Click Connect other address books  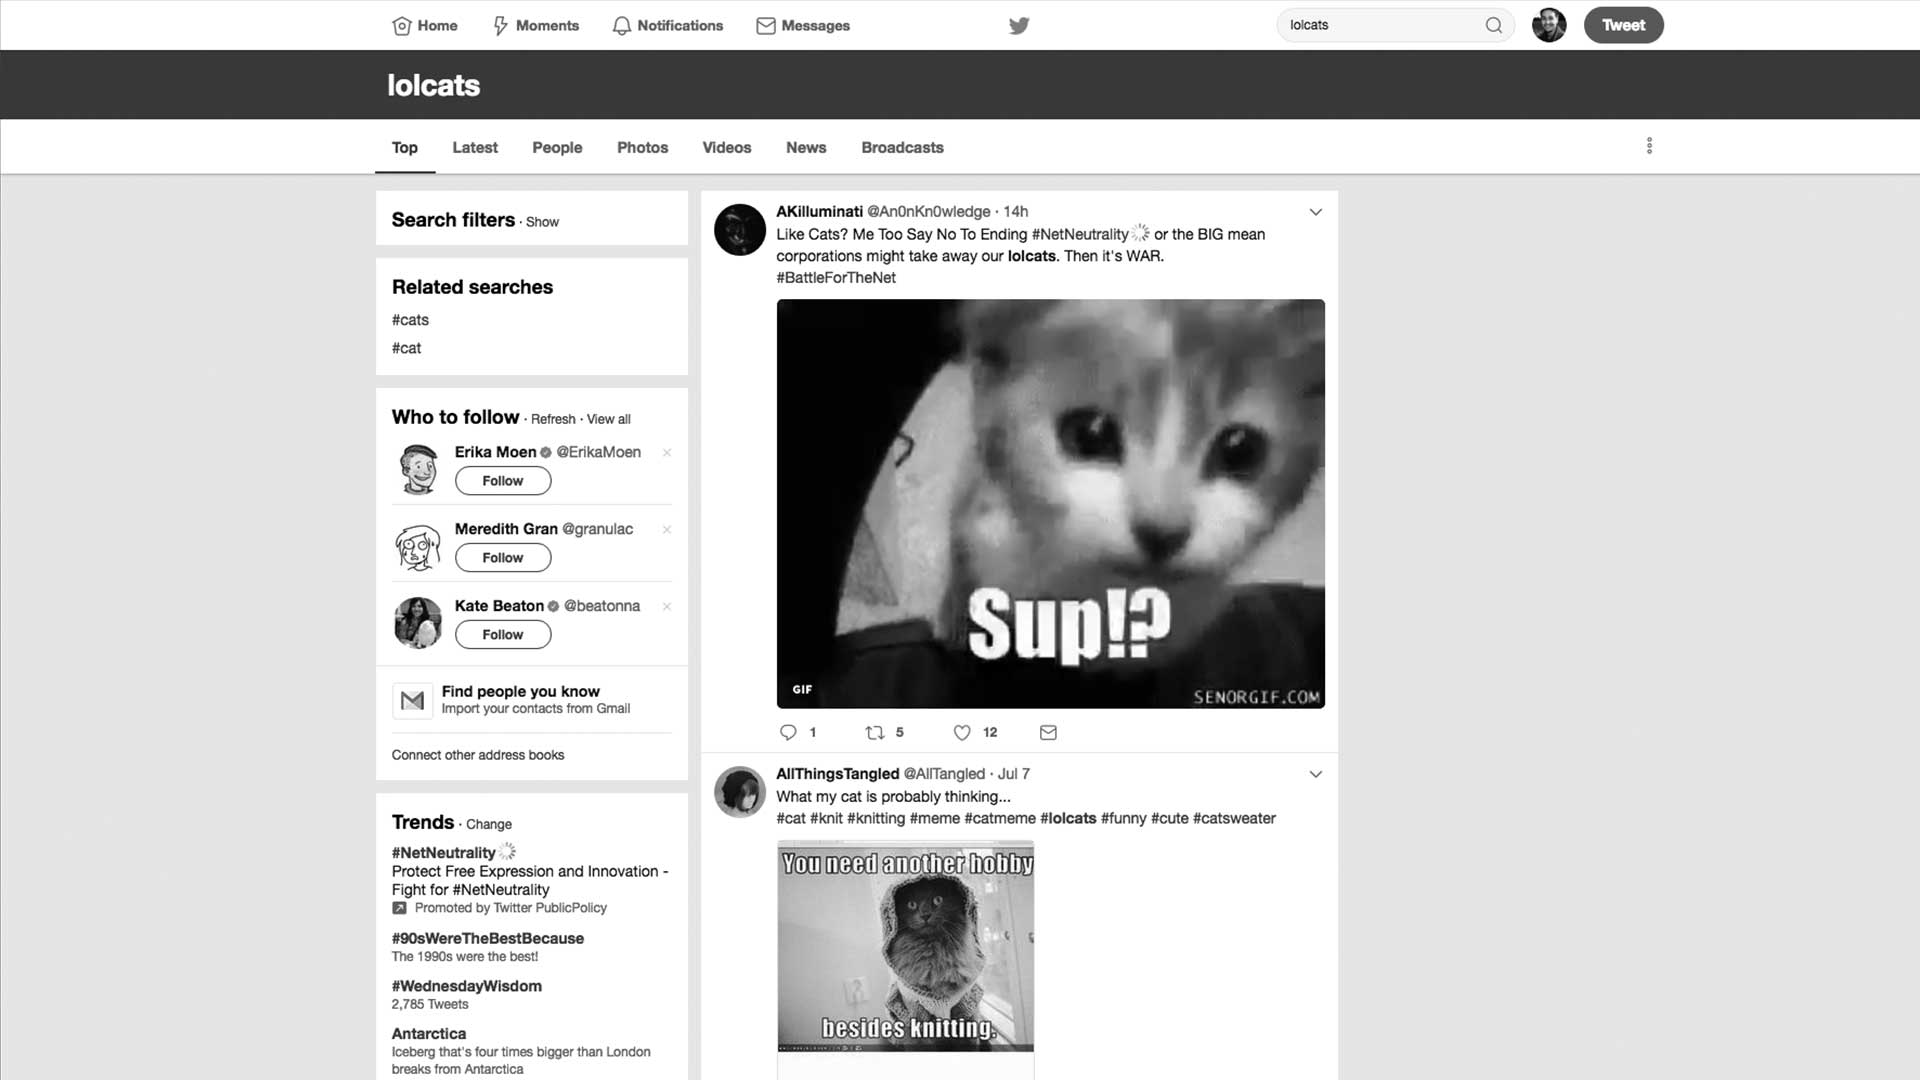click(478, 755)
